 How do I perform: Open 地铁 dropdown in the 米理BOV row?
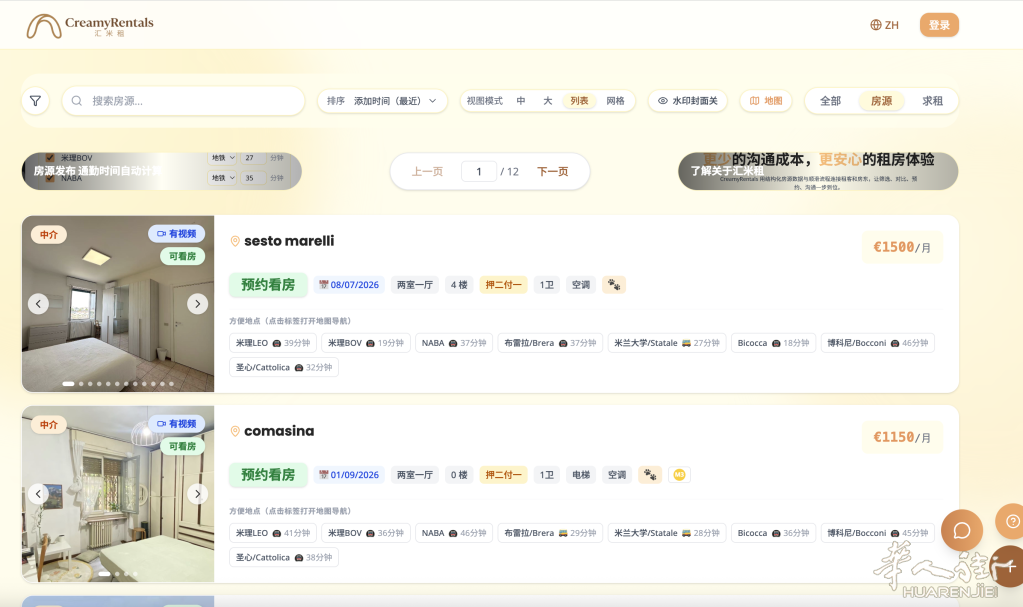222,158
